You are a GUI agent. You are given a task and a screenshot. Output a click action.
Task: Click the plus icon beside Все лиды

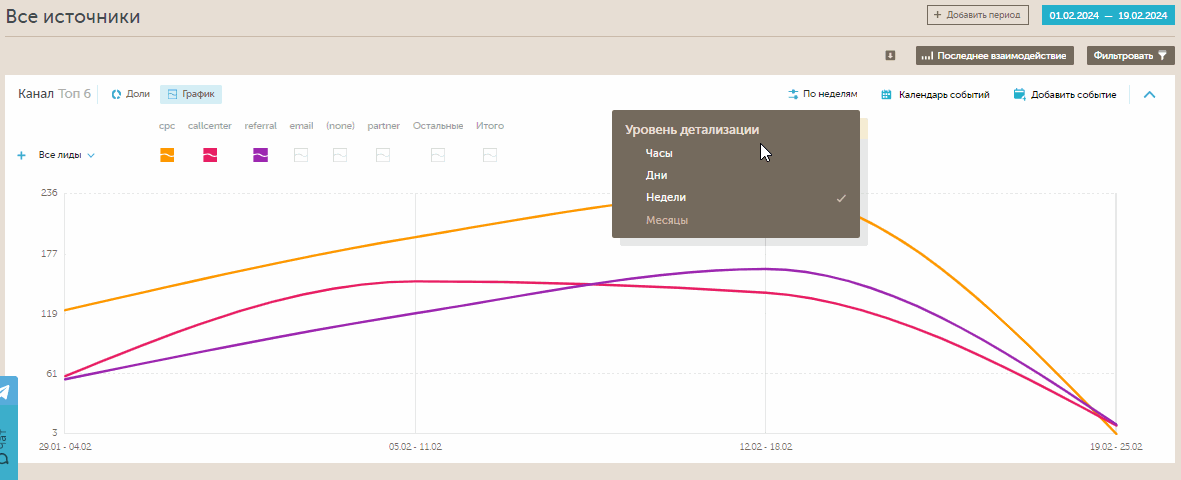tap(22, 156)
